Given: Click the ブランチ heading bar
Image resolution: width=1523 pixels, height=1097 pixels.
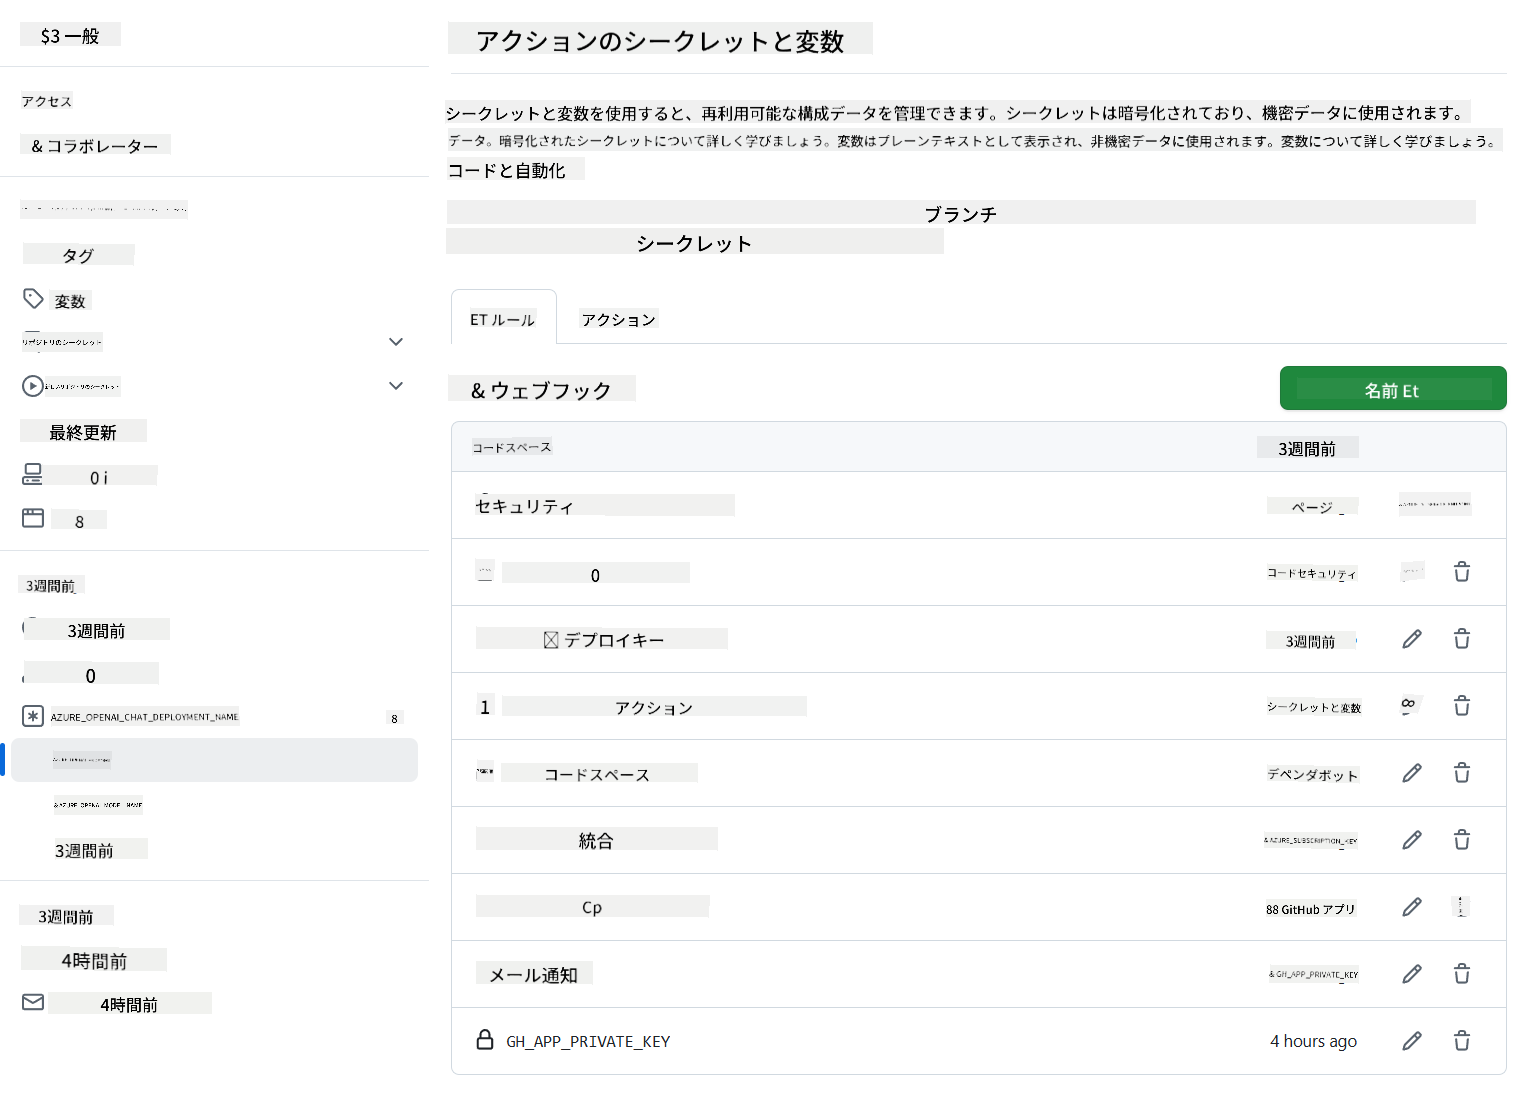Looking at the screenshot, I should [961, 213].
